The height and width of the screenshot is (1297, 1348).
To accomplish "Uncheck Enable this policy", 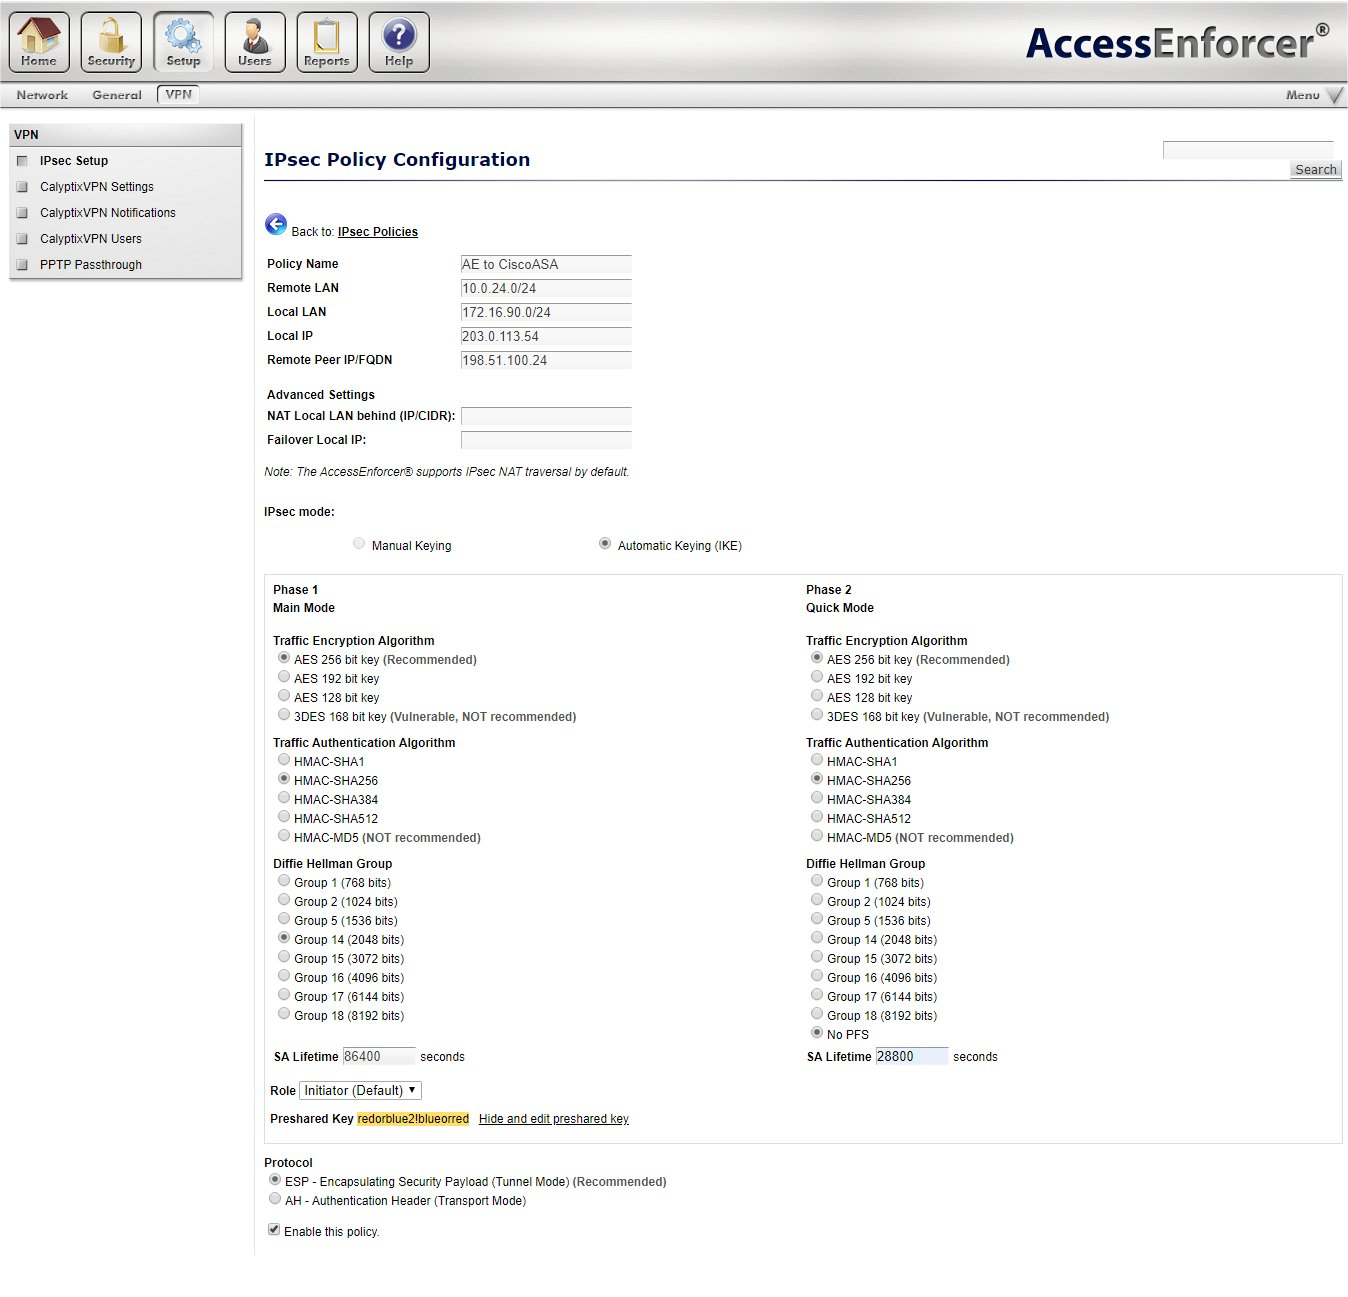I will coord(273,1229).
